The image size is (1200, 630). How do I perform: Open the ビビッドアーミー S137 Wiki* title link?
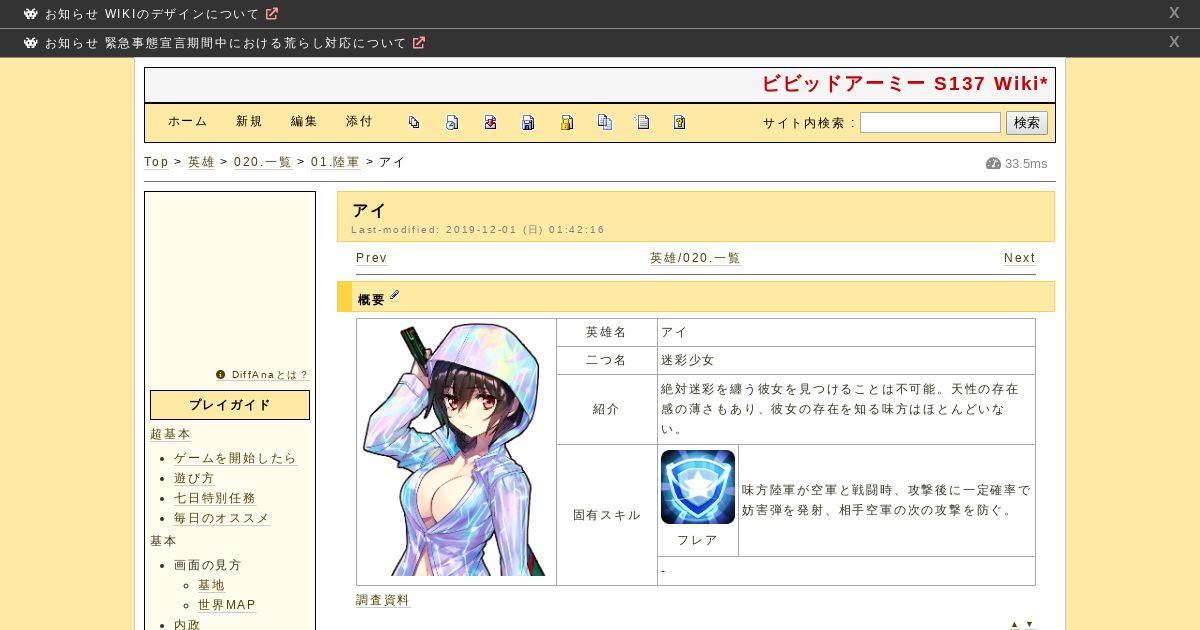905,84
